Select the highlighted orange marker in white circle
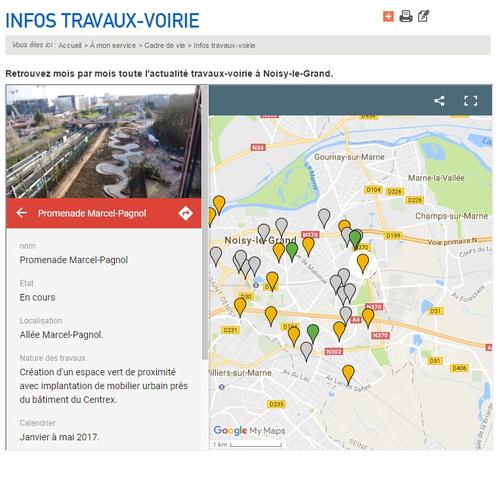Viewport: 500px width, 479px height. (x=363, y=262)
